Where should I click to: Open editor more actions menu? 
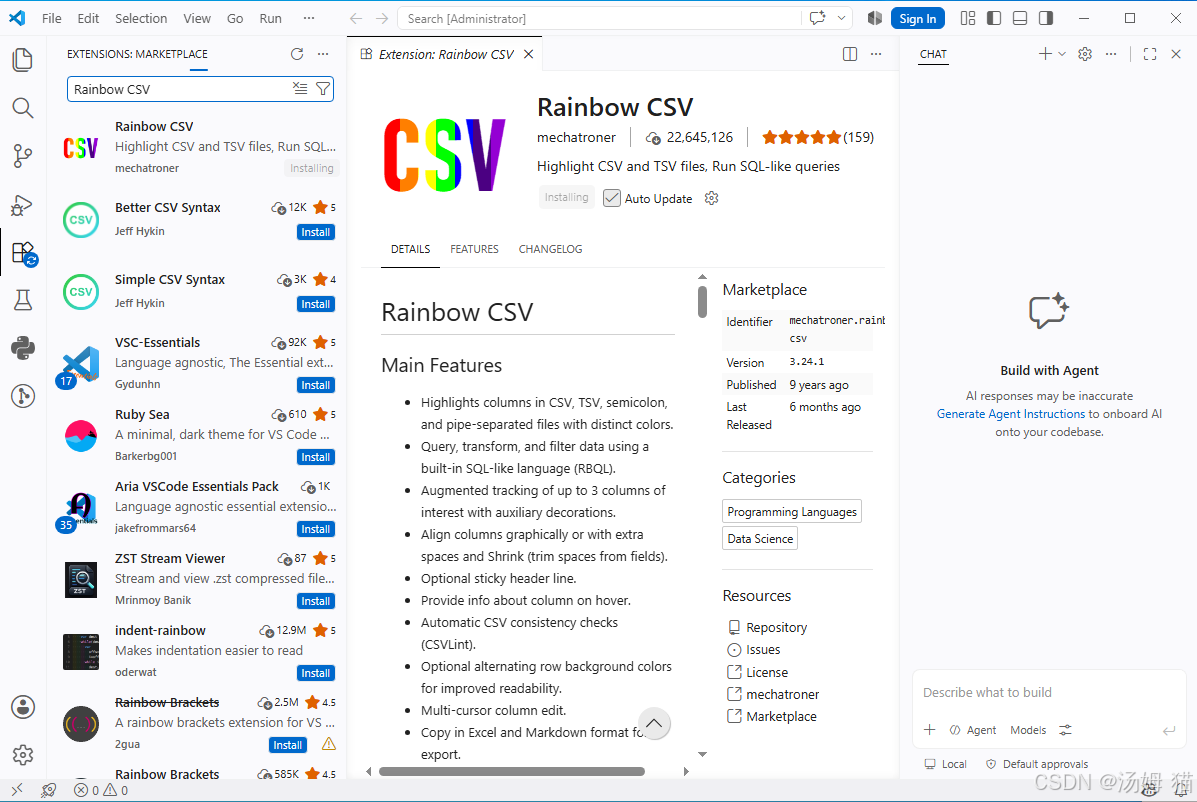(876, 54)
